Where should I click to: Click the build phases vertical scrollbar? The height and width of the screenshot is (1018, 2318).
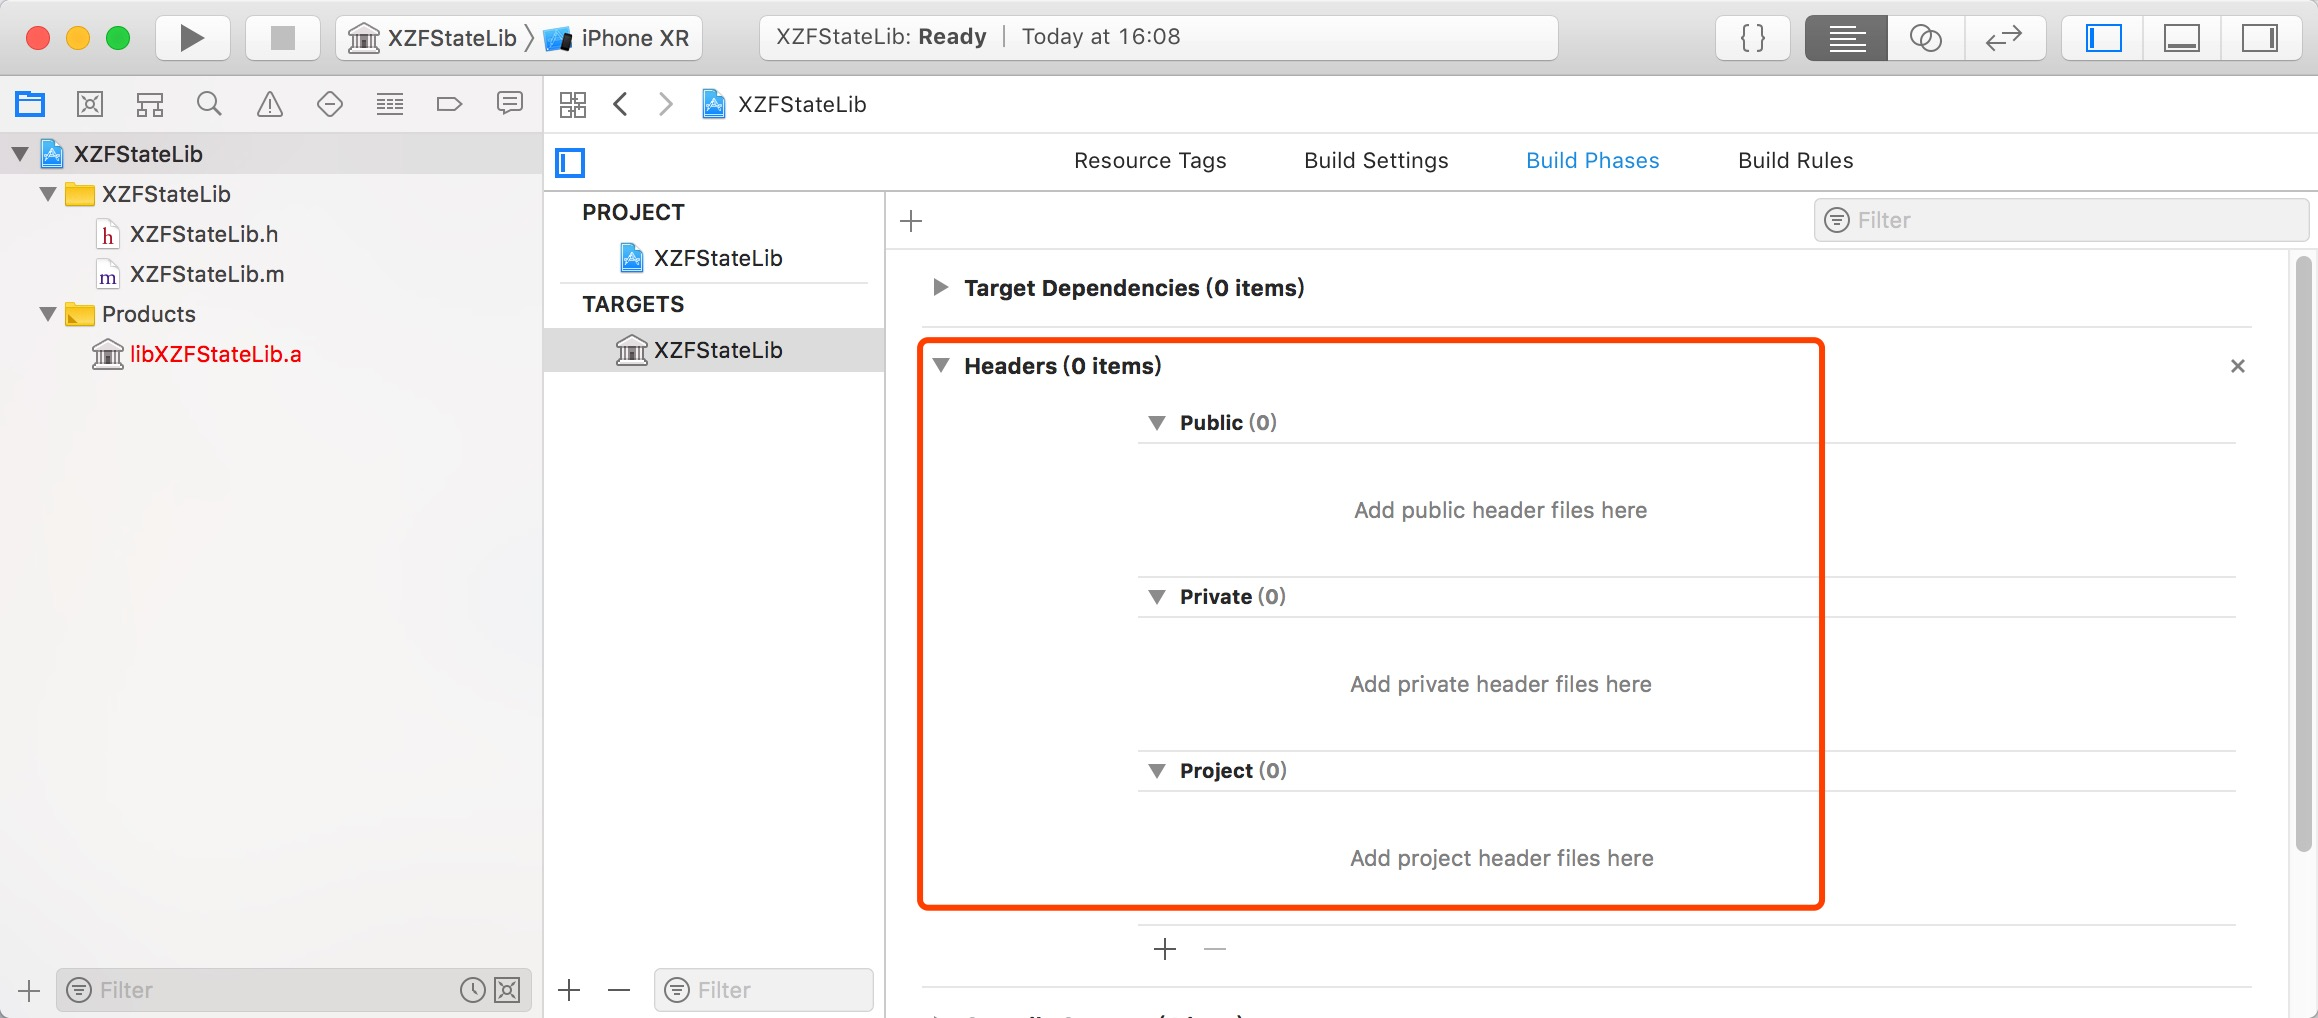(x=2304, y=554)
